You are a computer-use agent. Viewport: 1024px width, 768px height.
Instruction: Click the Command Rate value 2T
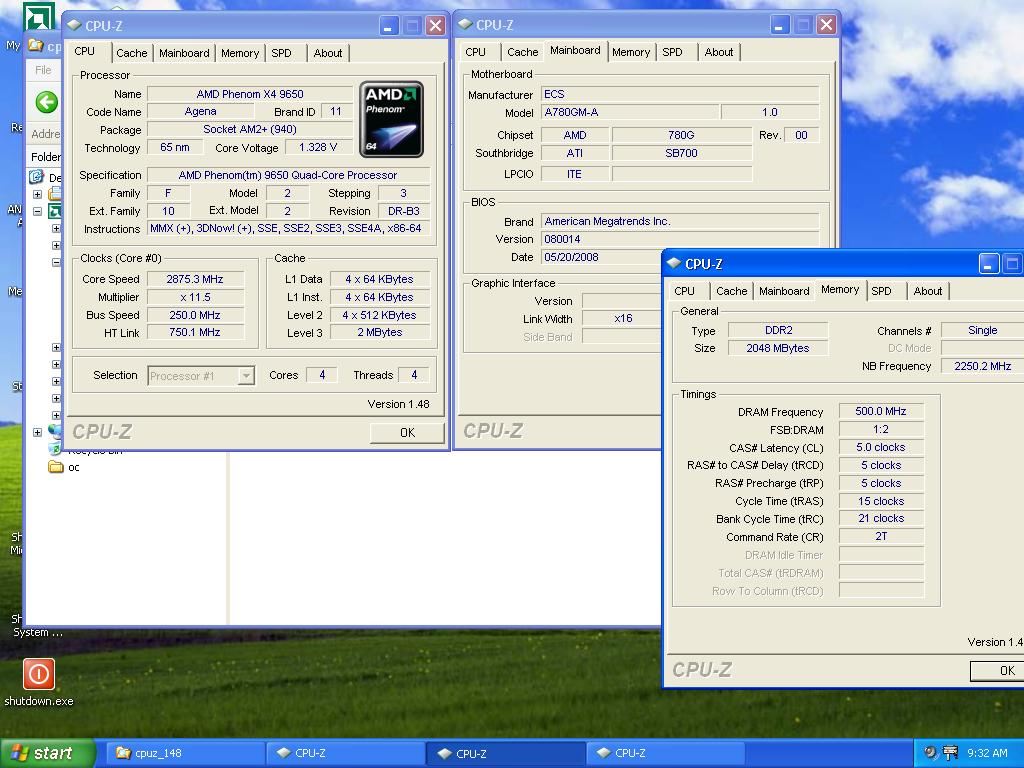tap(881, 536)
